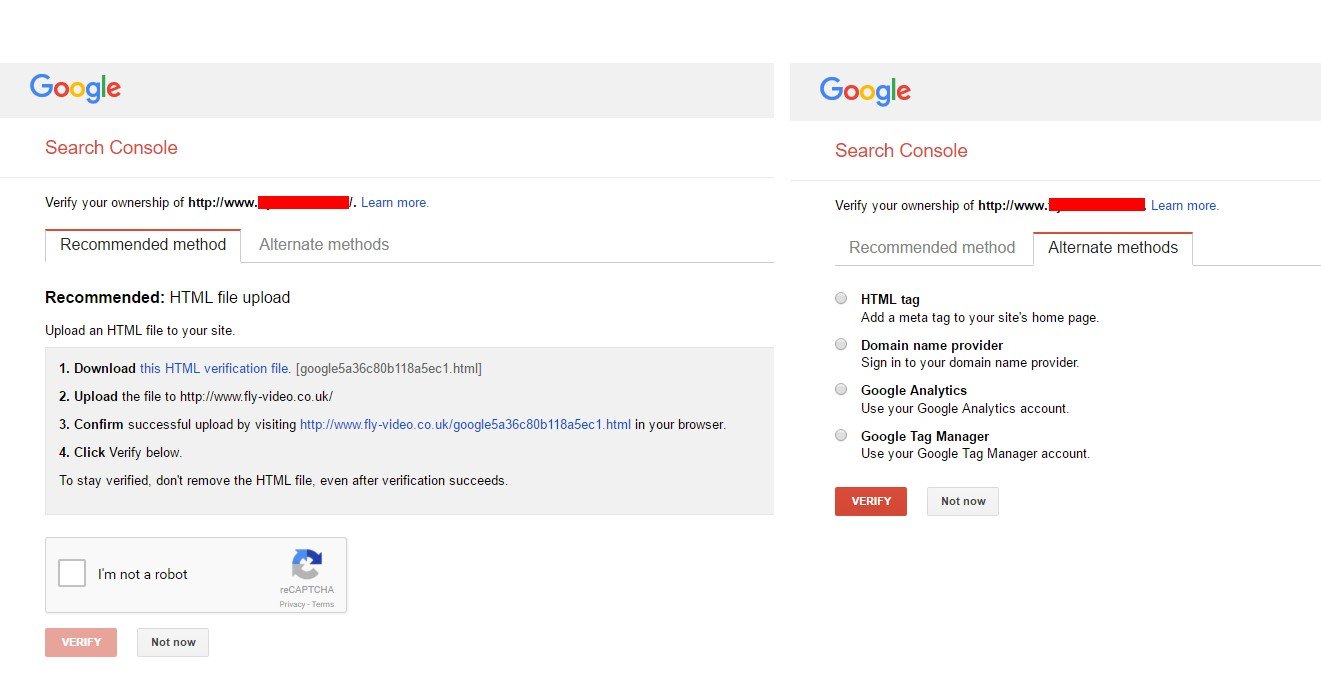
Task: Tick the "I'm not a robot" checkbox
Action: point(72,574)
